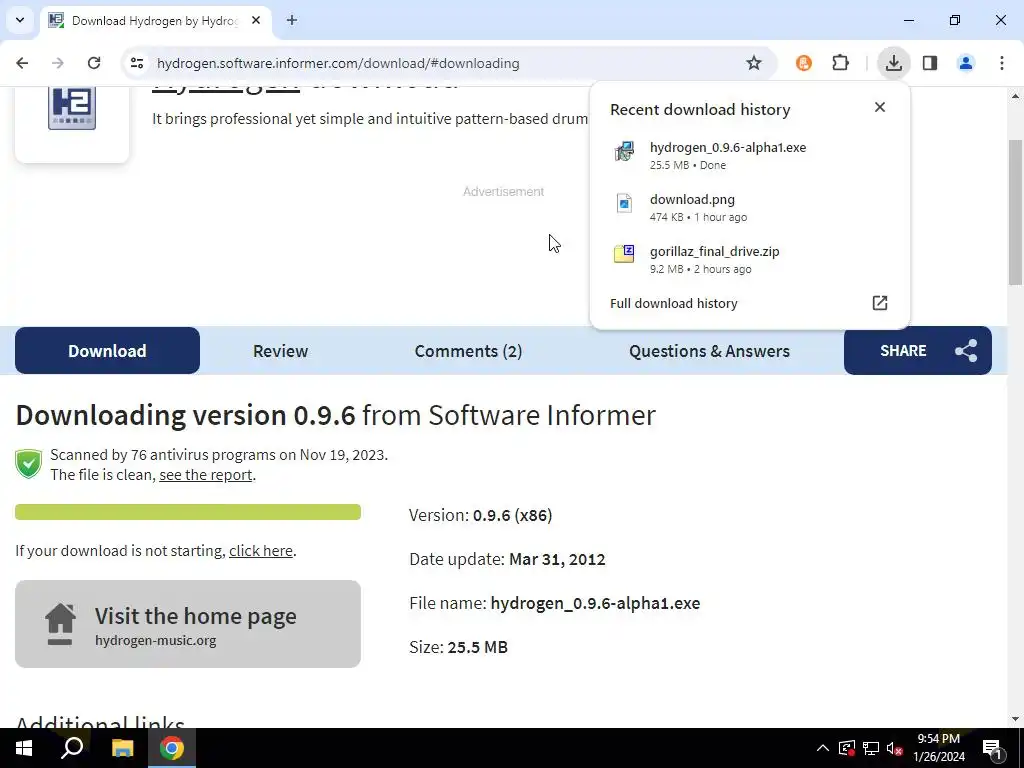Click the Visit the home page button
The width and height of the screenshot is (1024, 768).
(188, 624)
